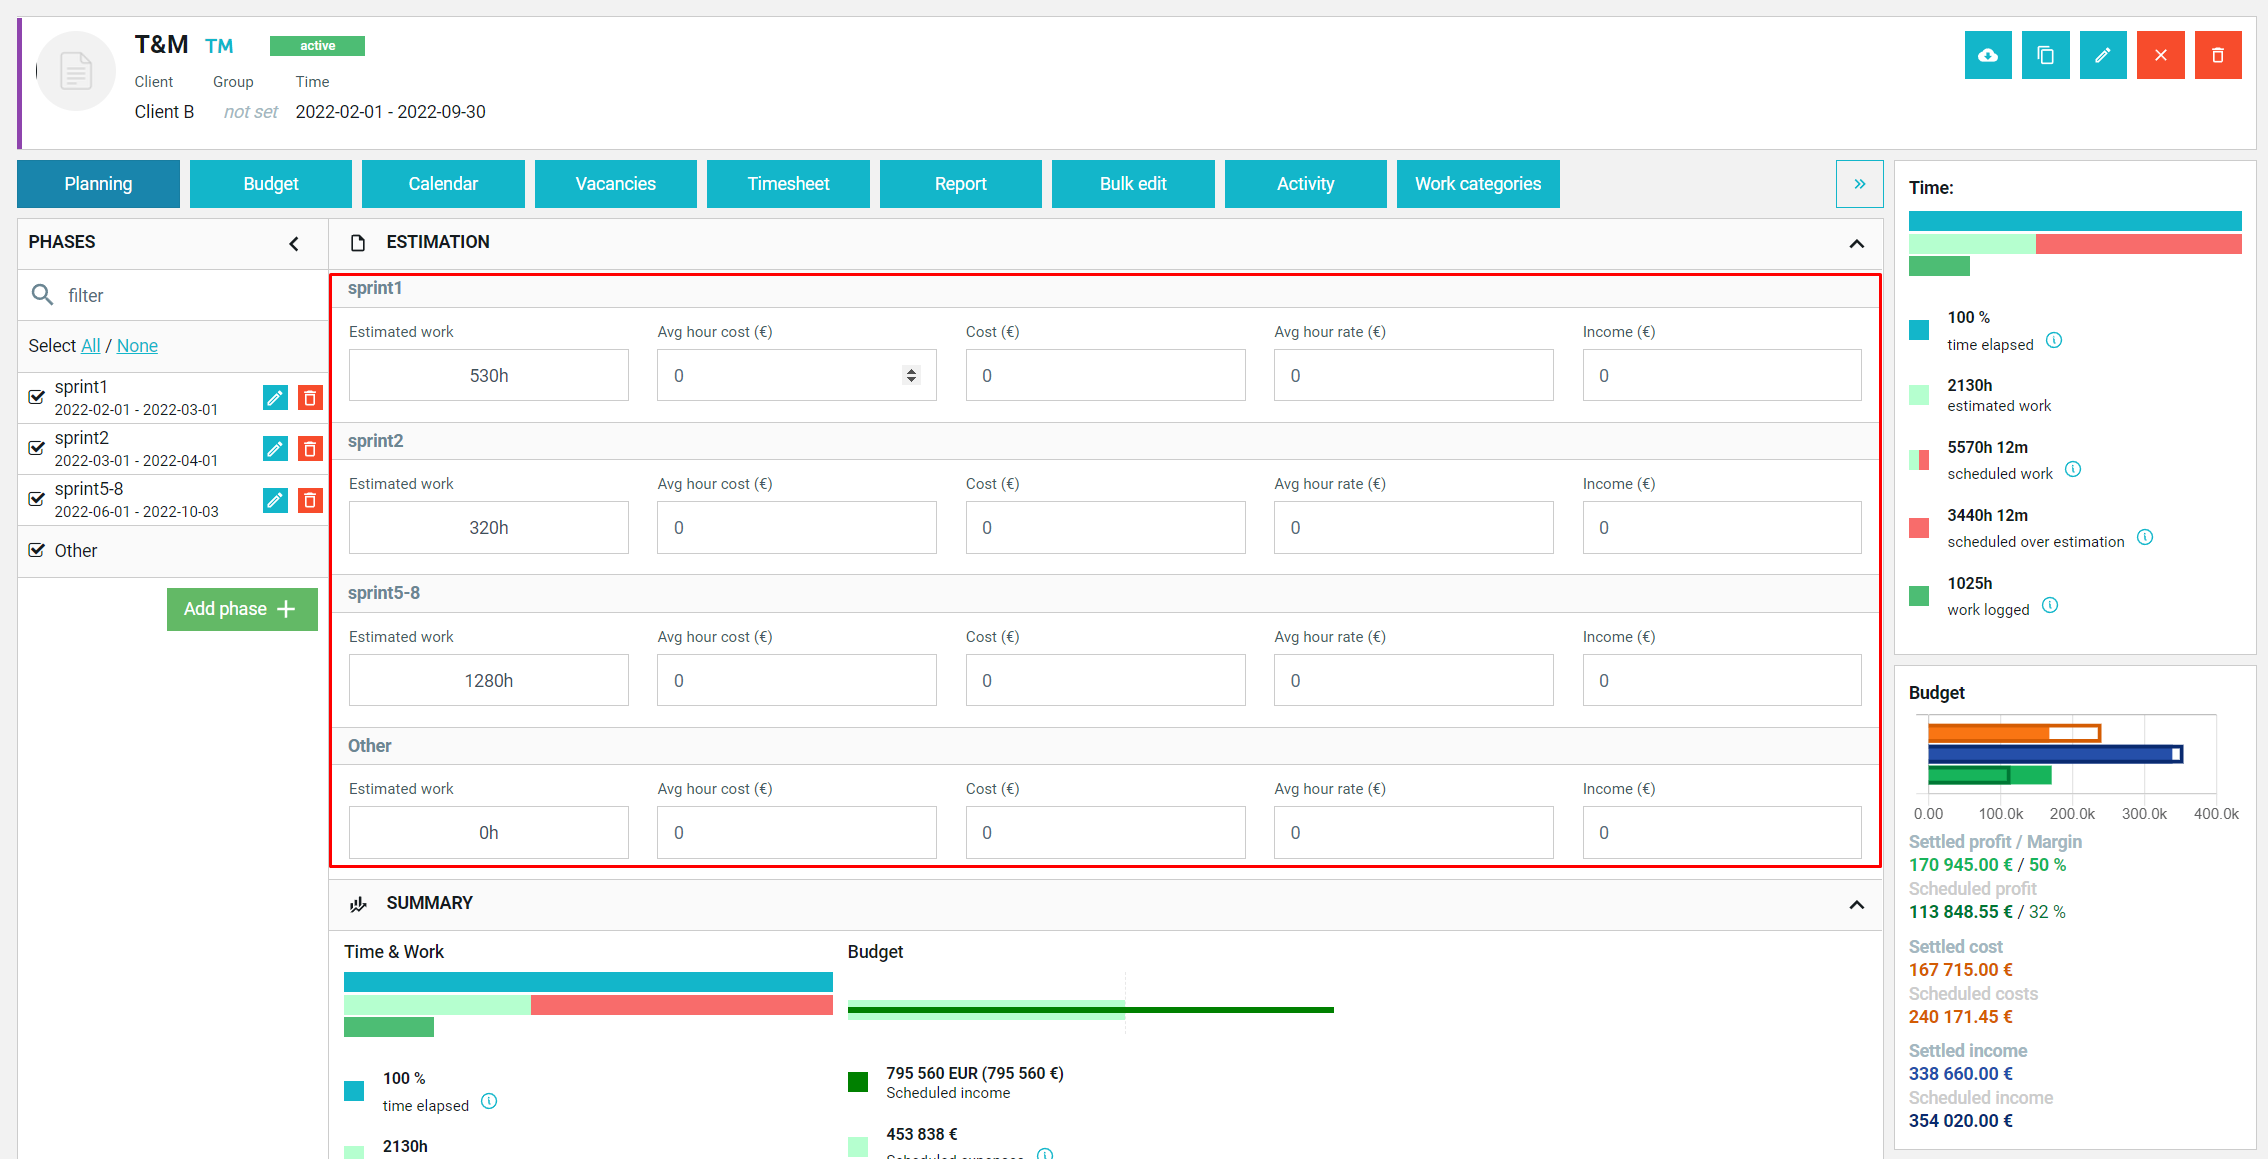Click sprint1 Avg hour cost stepper arrows
Viewport: 2268px width, 1159px height.
(x=911, y=375)
